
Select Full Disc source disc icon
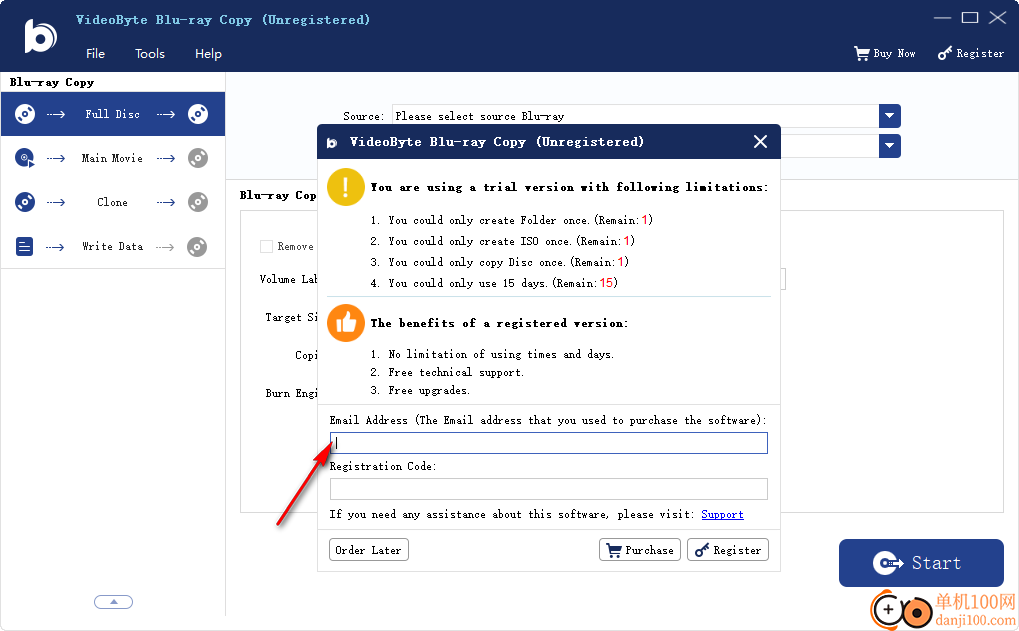coord(25,114)
